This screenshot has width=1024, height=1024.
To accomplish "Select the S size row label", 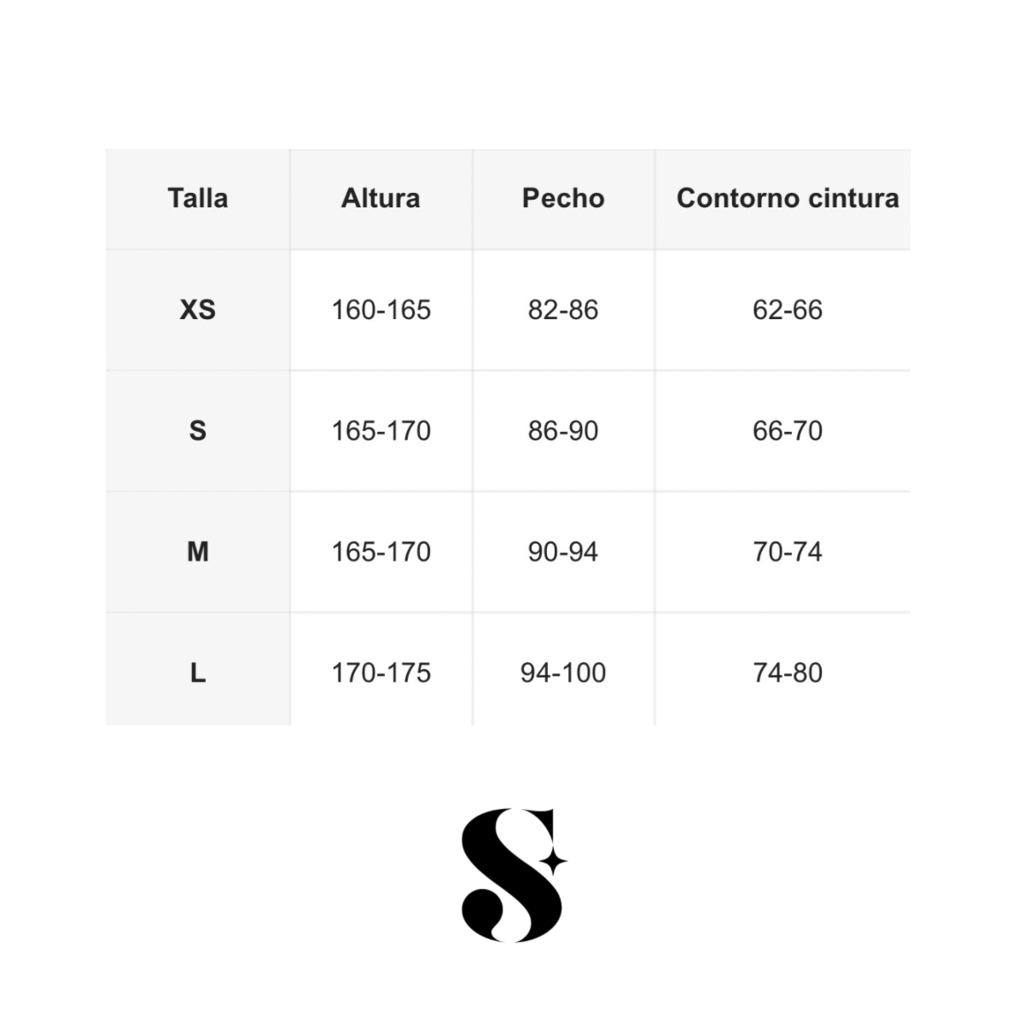I will pyautogui.click(x=198, y=431).
